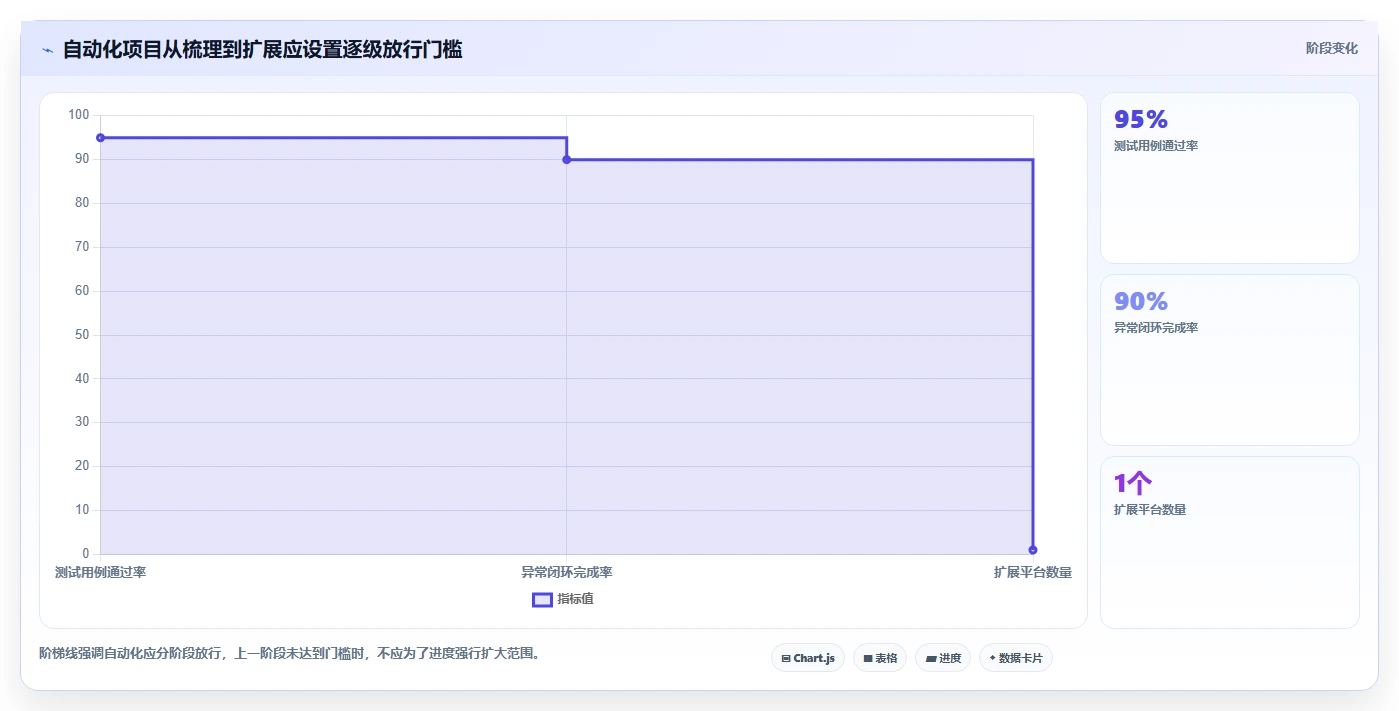
Task: Click the lightning icon beside the chart title
Action: coord(48,49)
